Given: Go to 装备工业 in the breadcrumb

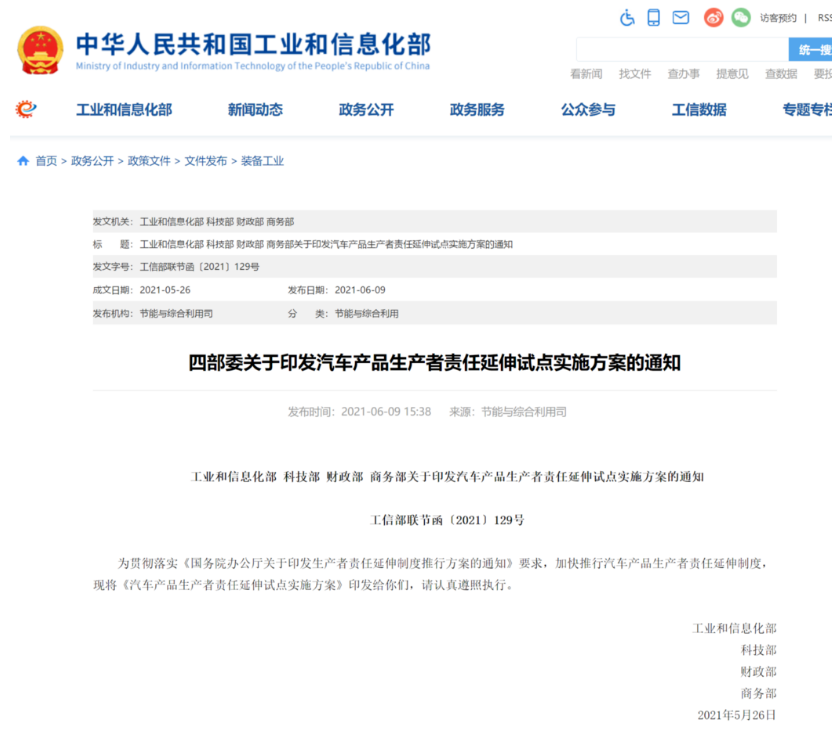Looking at the screenshot, I should tap(263, 161).
